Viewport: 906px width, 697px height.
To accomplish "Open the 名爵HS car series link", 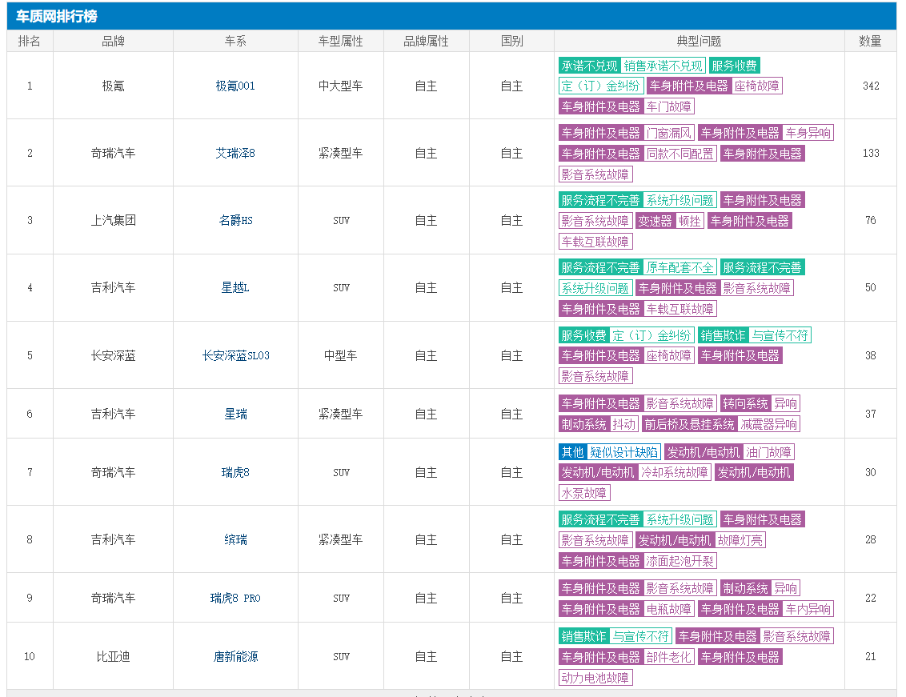I will pos(236,220).
